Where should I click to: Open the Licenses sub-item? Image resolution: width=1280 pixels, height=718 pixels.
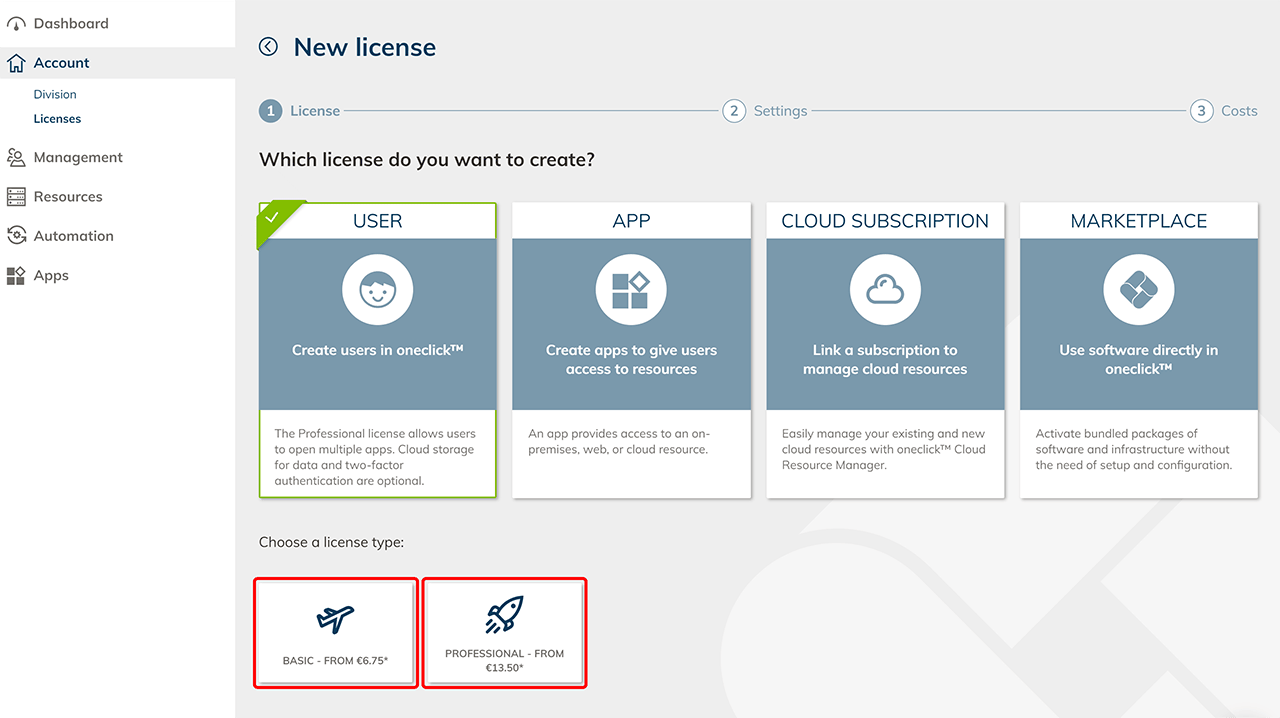point(57,118)
